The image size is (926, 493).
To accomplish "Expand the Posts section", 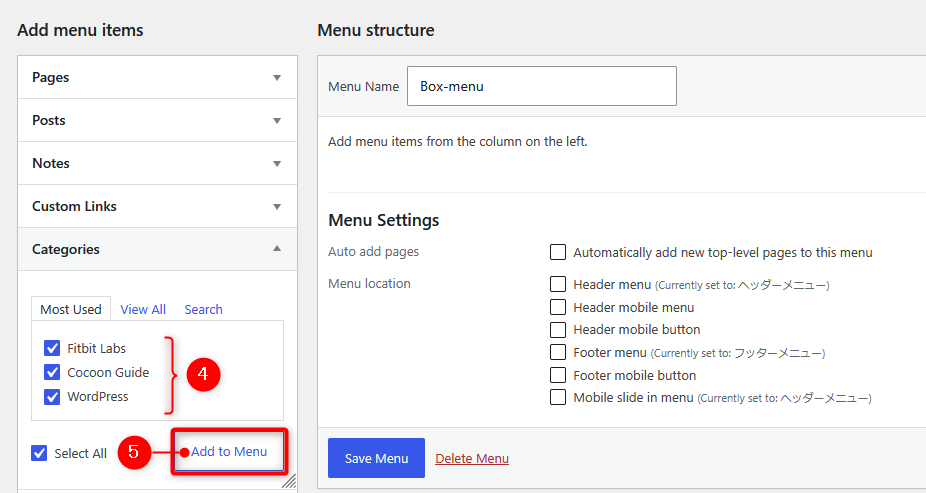I will 157,120.
